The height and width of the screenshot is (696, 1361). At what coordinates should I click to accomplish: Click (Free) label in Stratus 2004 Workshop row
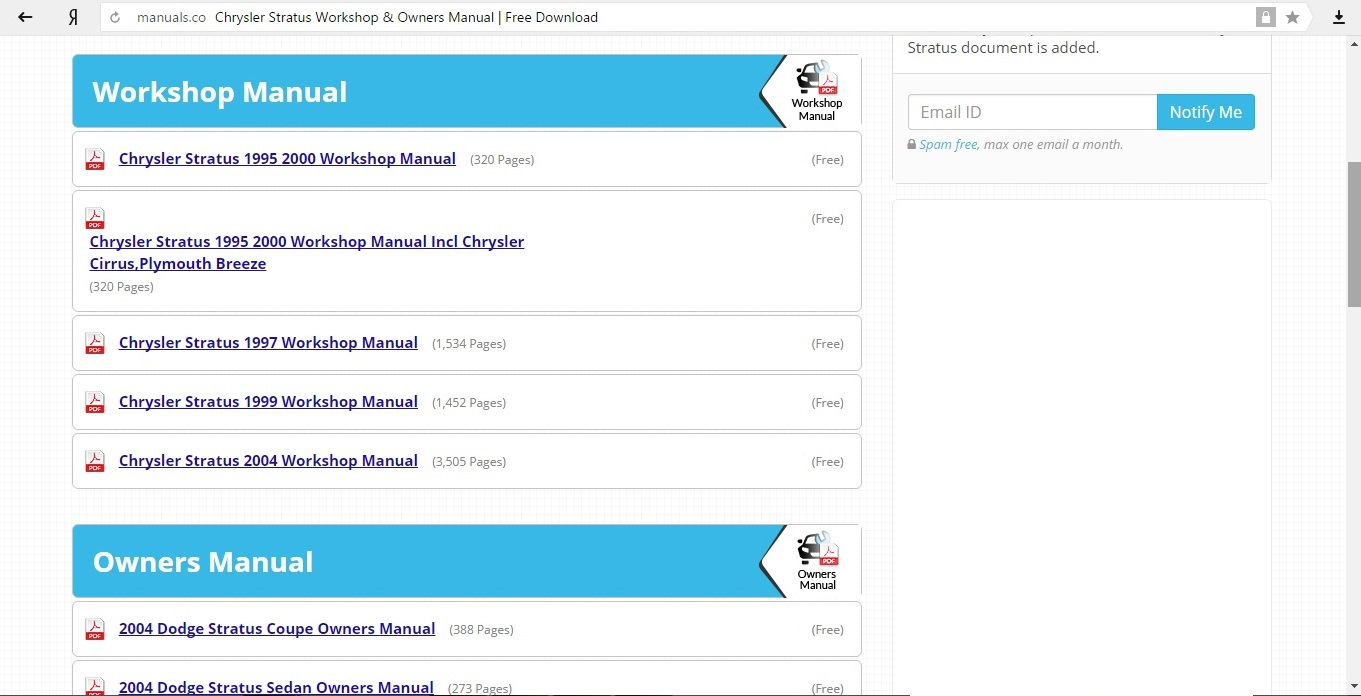click(x=827, y=461)
